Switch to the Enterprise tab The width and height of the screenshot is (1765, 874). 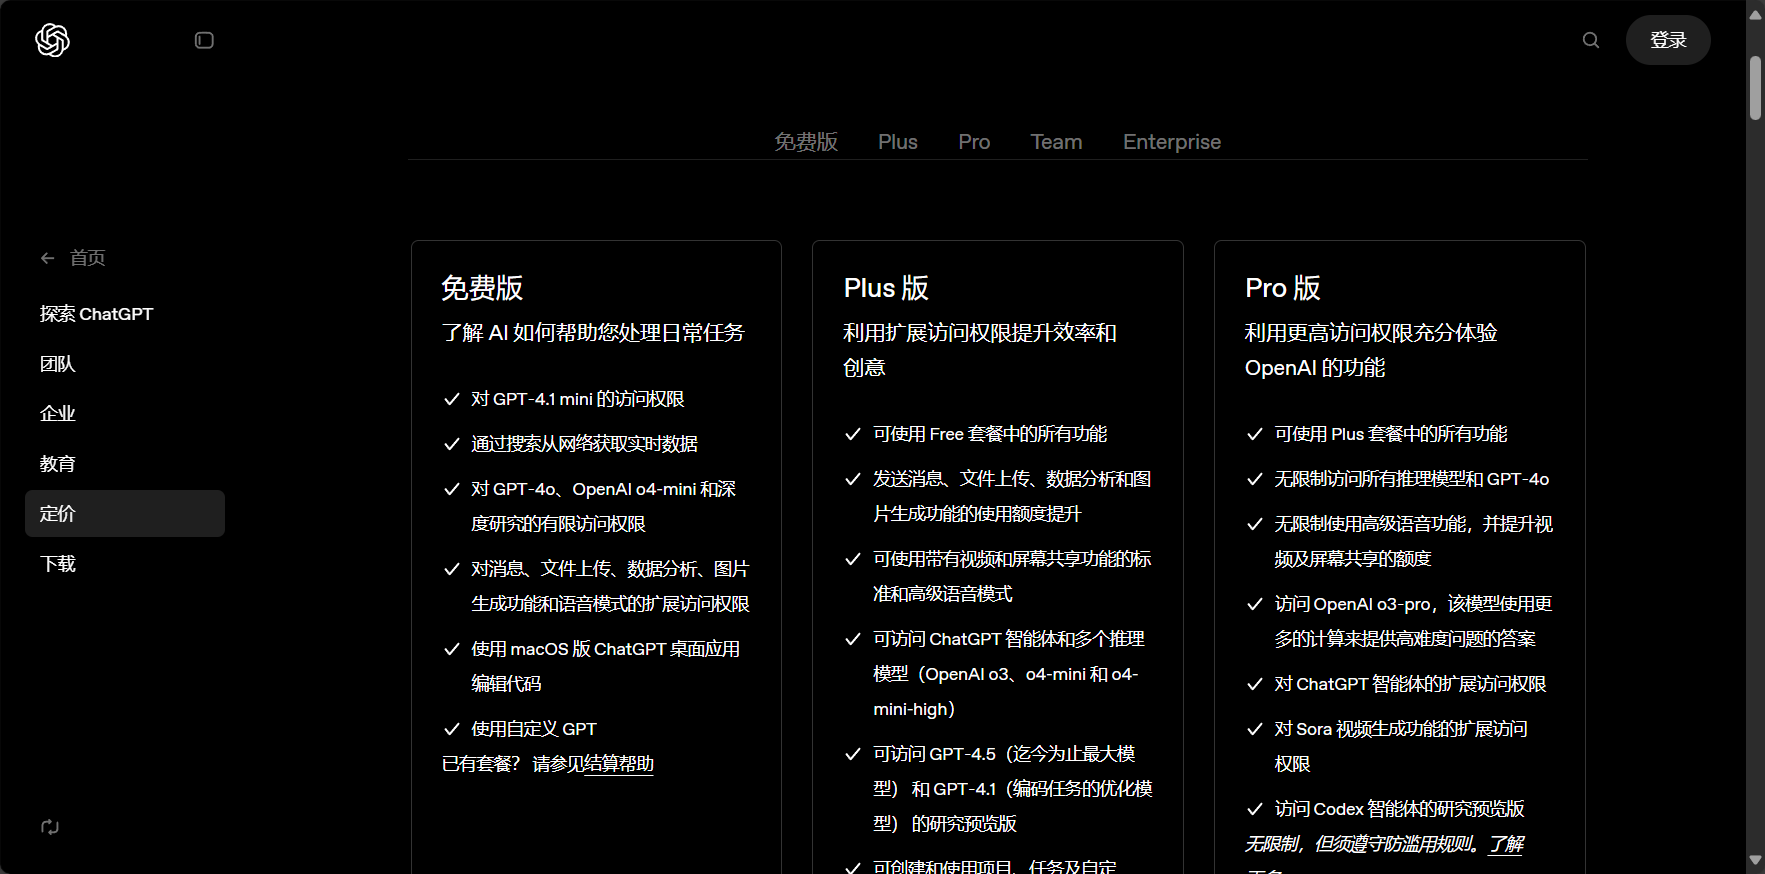pyautogui.click(x=1172, y=142)
